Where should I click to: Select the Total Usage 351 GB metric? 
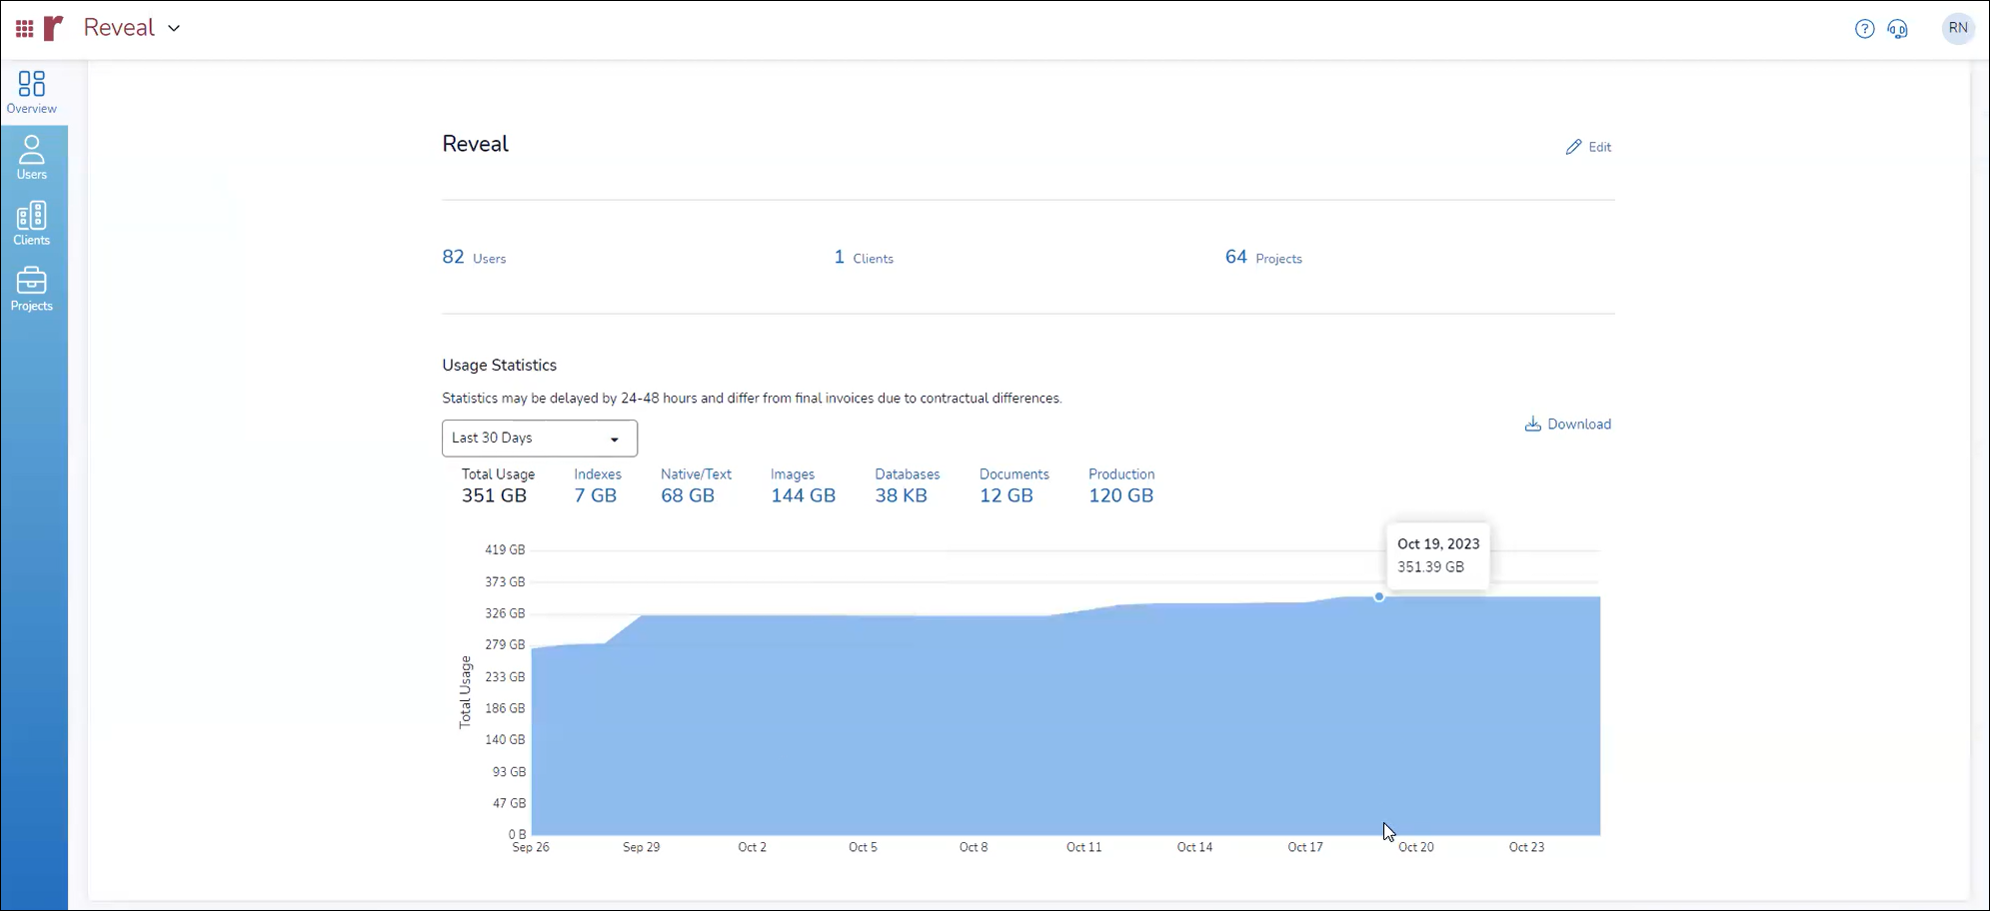coord(498,486)
